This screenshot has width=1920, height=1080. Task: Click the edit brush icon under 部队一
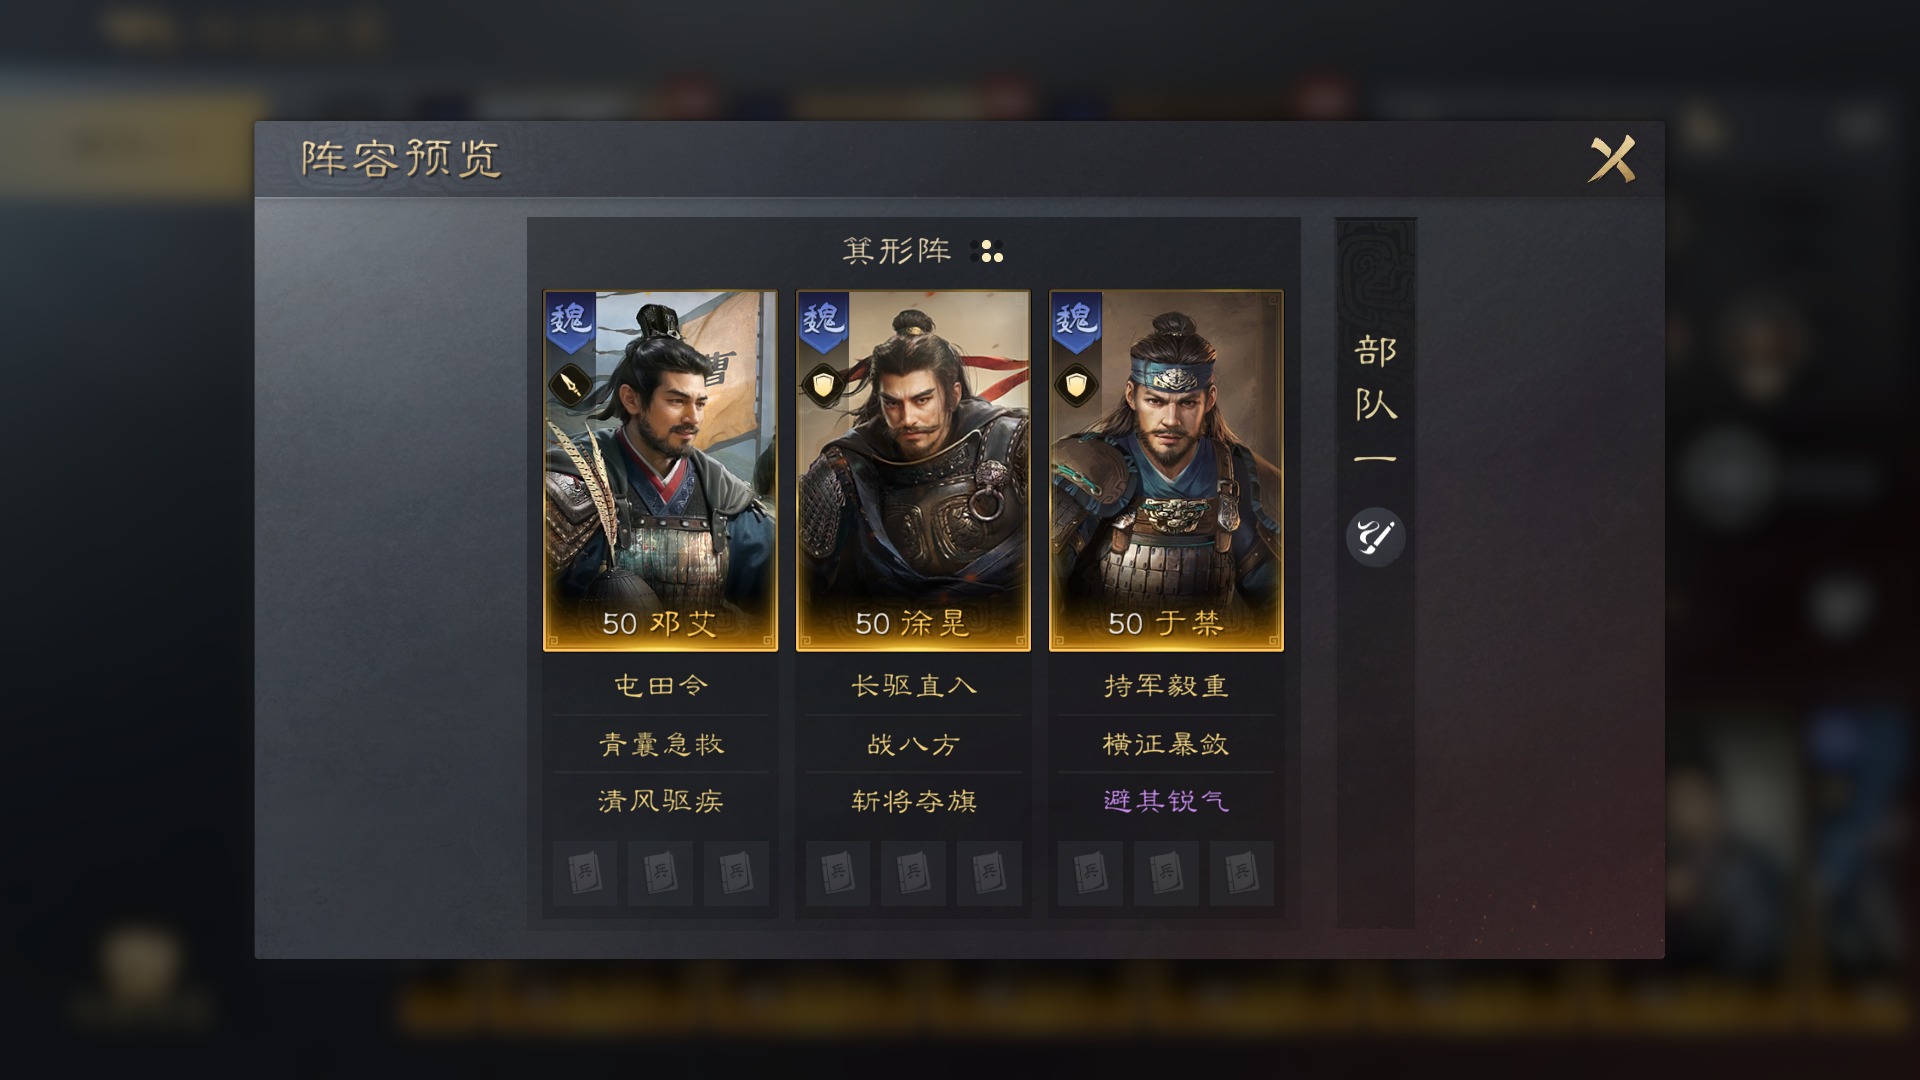click(1375, 537)
